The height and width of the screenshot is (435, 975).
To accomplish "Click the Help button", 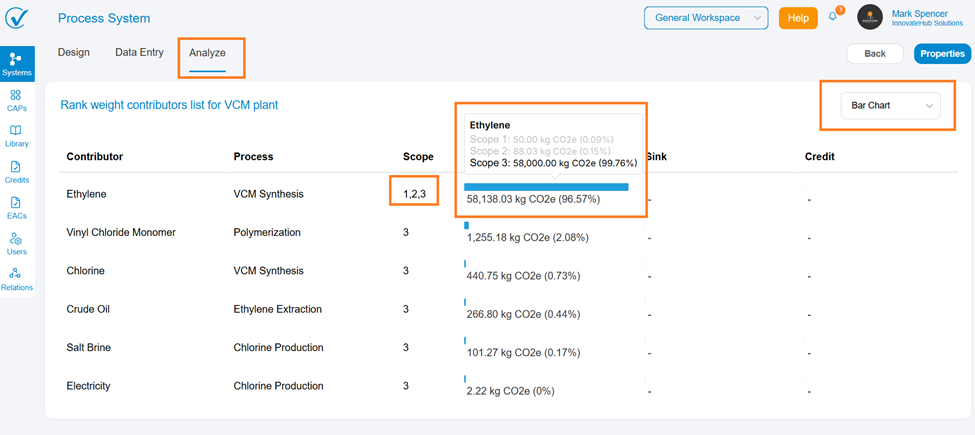I will 798,18.
